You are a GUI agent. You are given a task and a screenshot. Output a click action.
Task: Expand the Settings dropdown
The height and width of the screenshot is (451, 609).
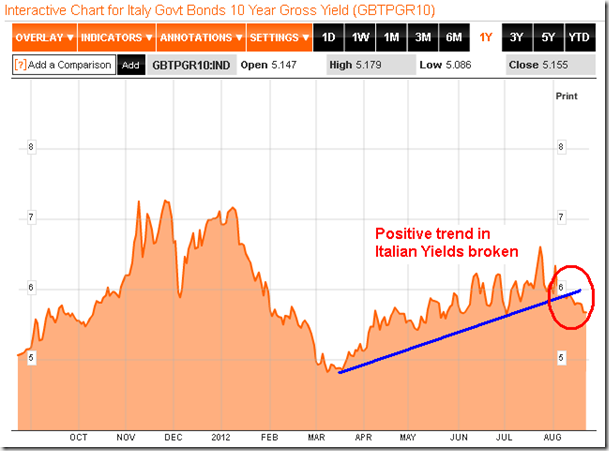[277, 38]
